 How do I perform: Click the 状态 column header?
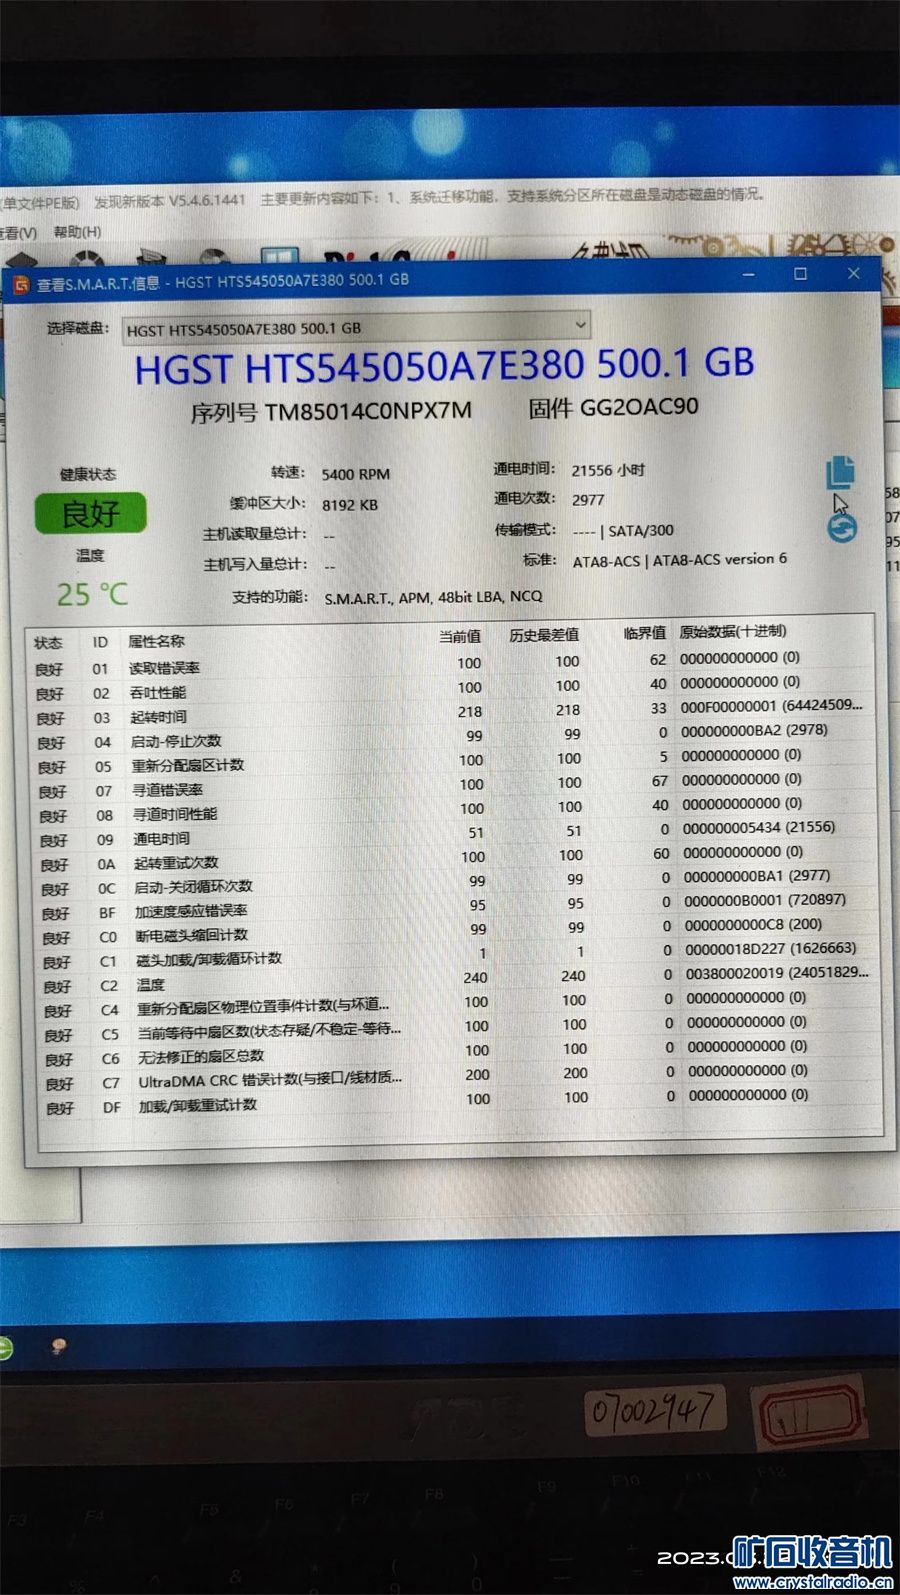[48, 643]
